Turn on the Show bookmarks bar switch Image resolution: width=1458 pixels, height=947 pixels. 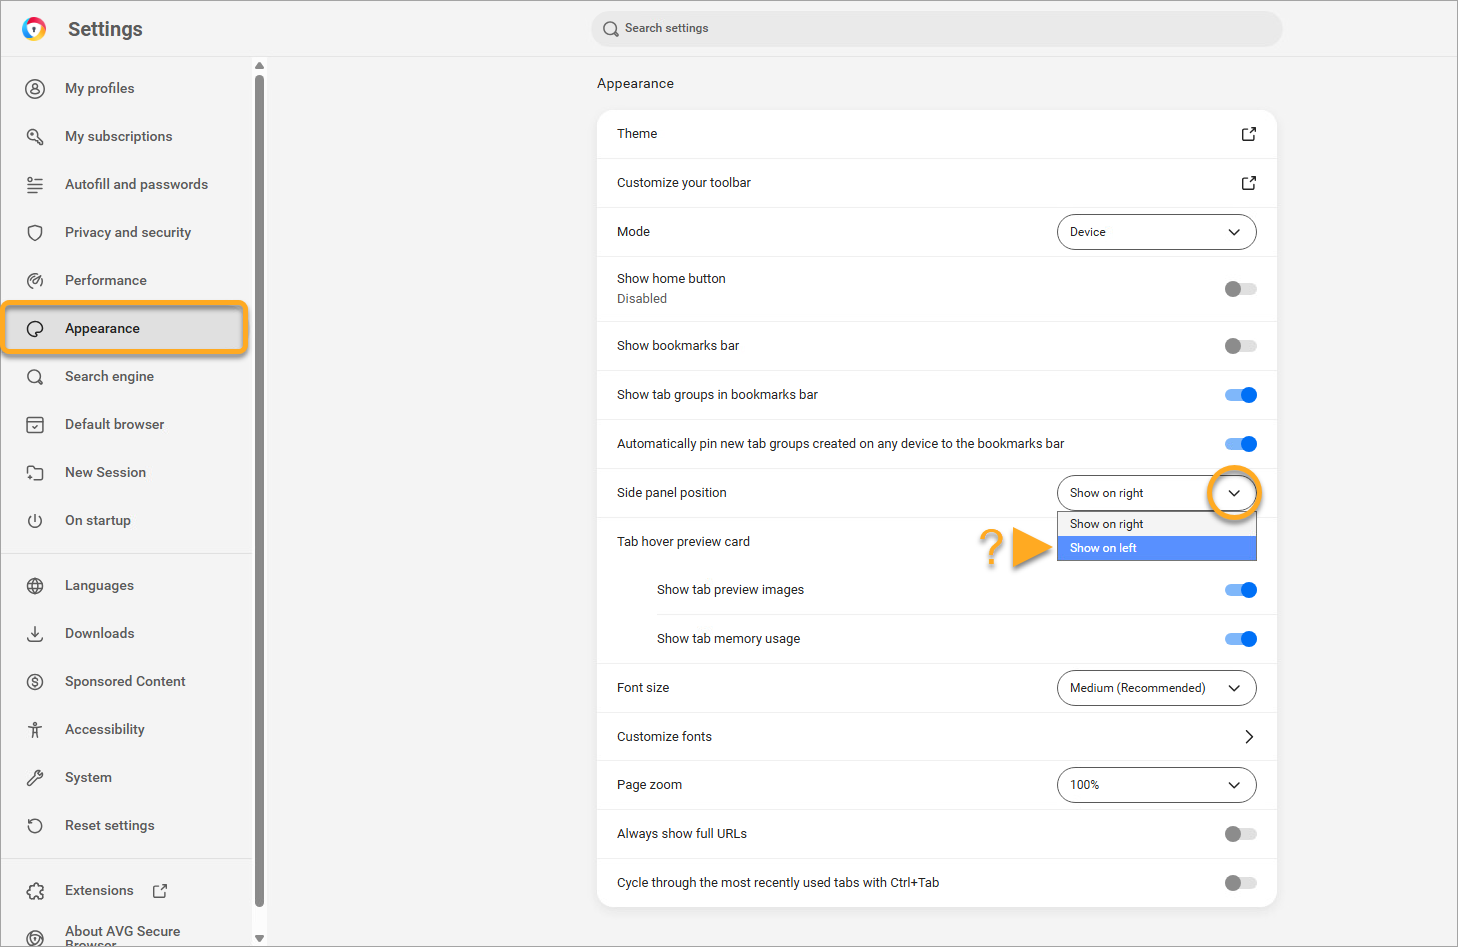coord(1240,346)
